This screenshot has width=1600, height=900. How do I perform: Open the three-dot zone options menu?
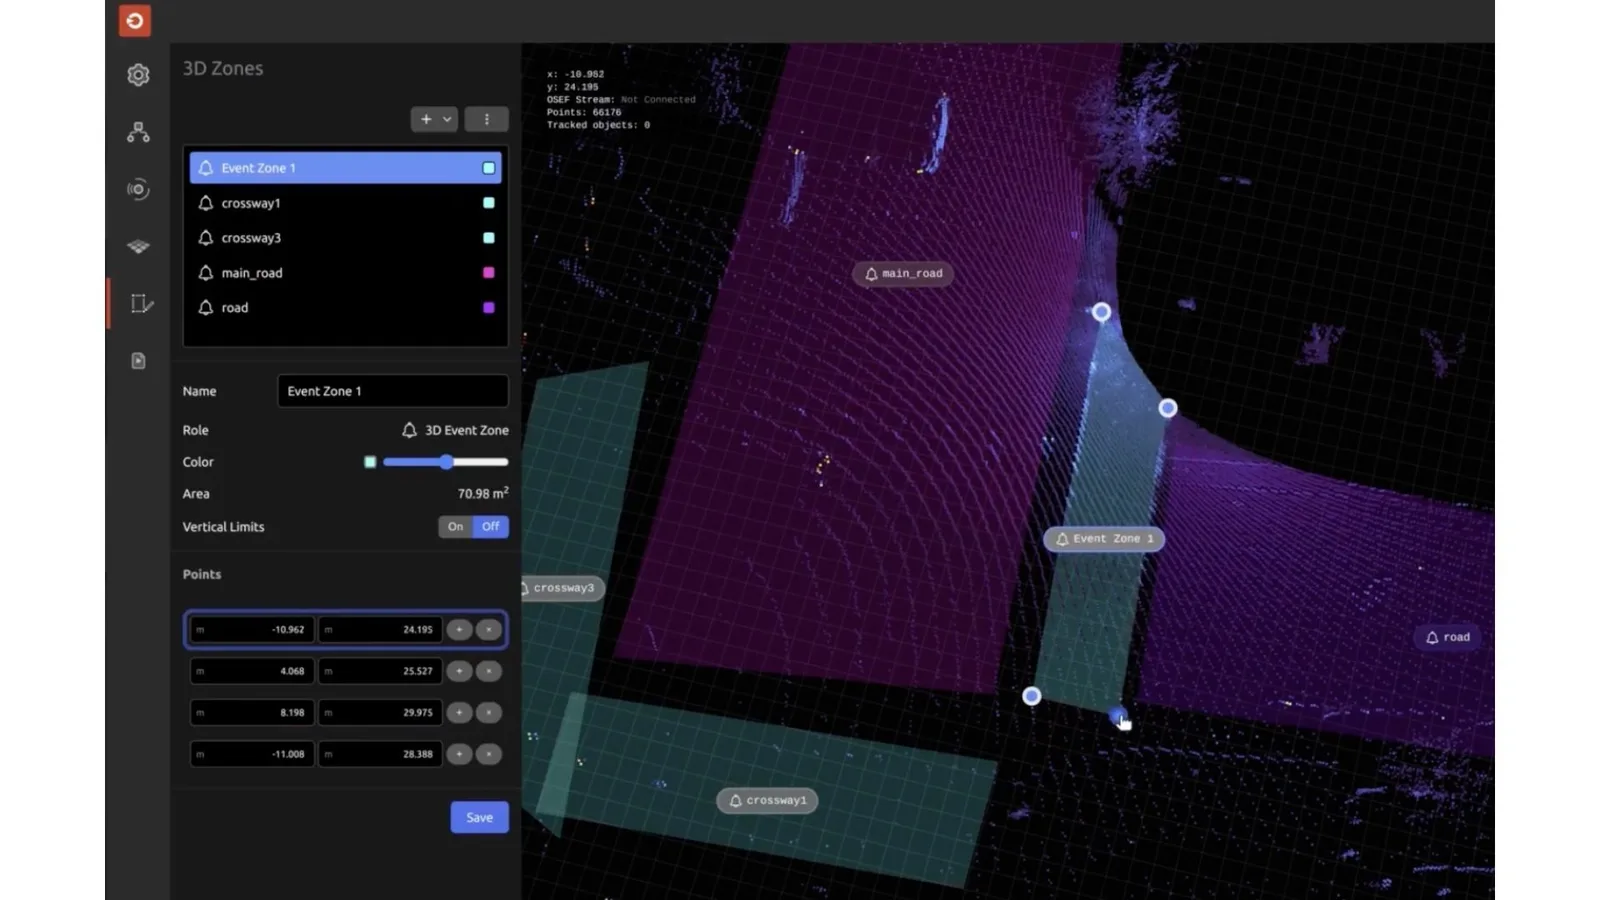[487, 119]
